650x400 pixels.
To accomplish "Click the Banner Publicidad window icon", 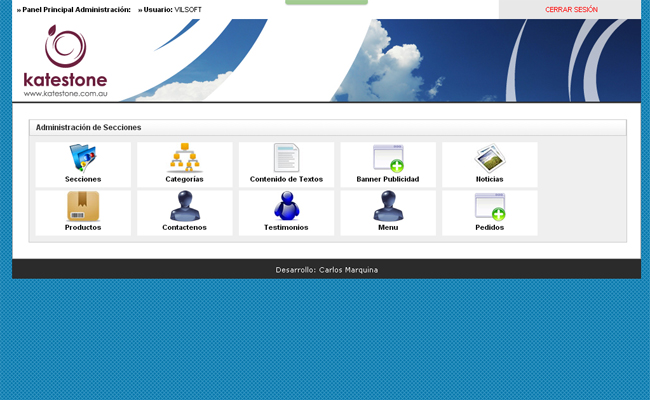I will (388, 158).
